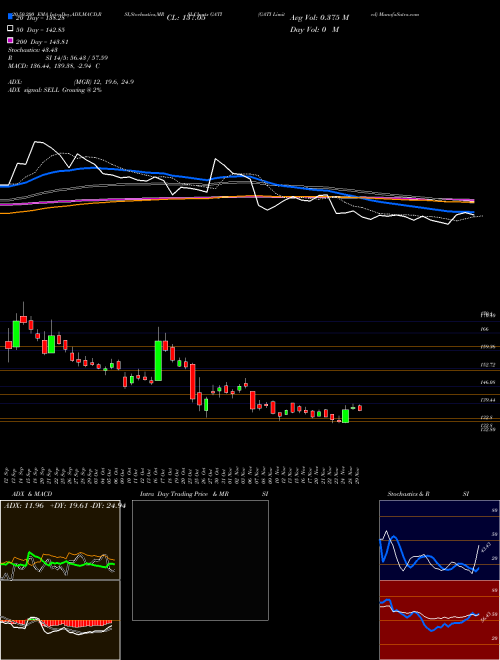
Task: Click the last red candle on the chart
Action: point(360,407)
